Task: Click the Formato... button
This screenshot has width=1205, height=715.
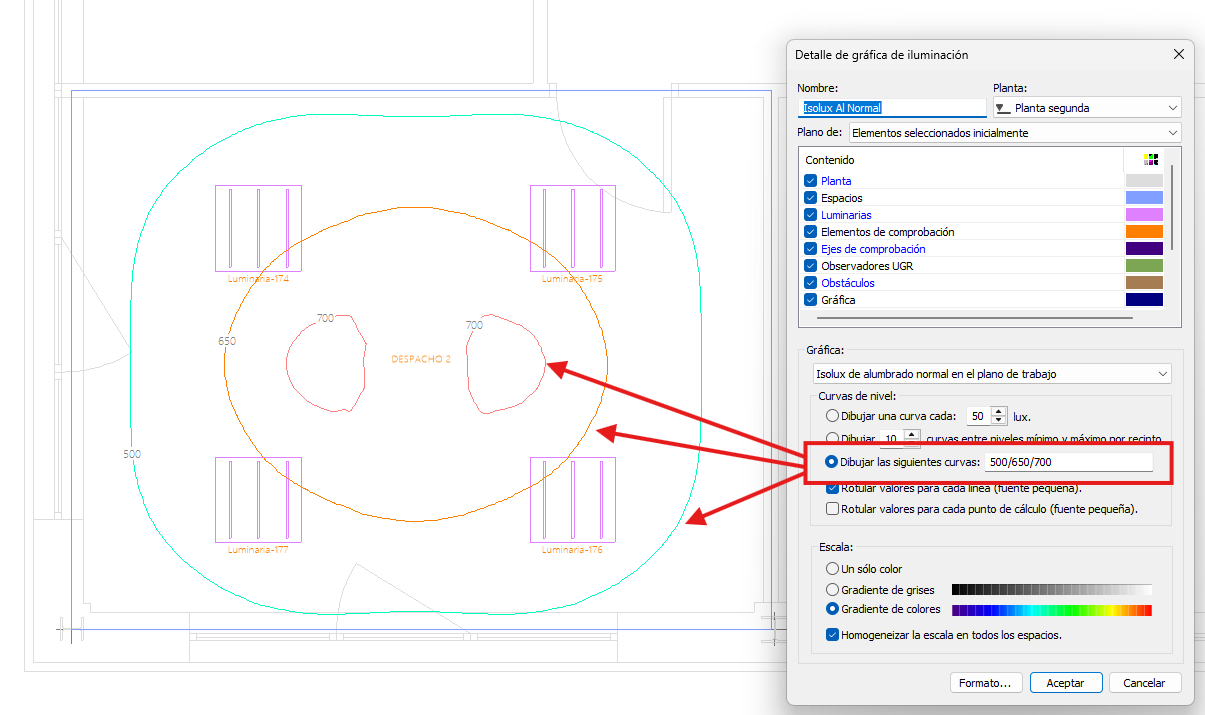Action: (985, 683)
